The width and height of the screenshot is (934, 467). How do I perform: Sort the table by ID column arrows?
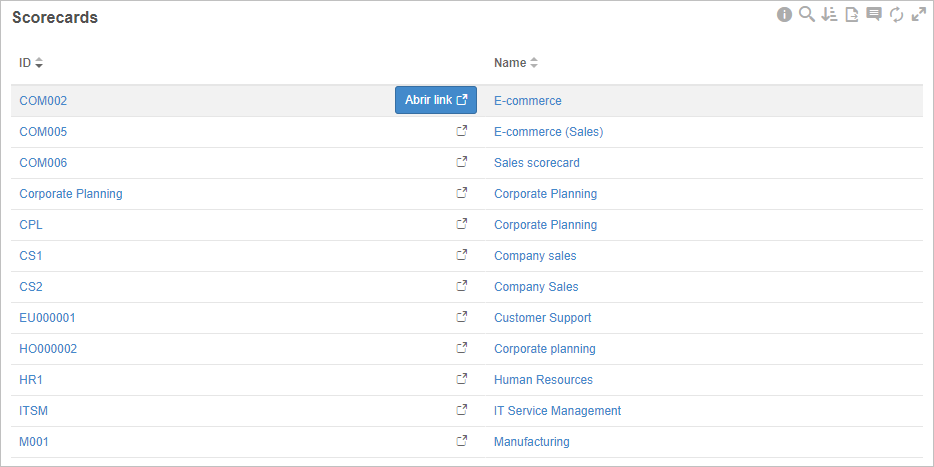click(x=39, y=63)
